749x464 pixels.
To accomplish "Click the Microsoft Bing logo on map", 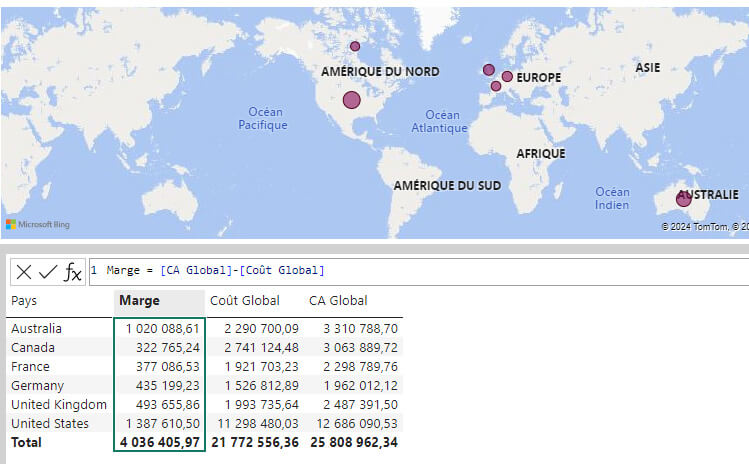I will click(37, 224).
